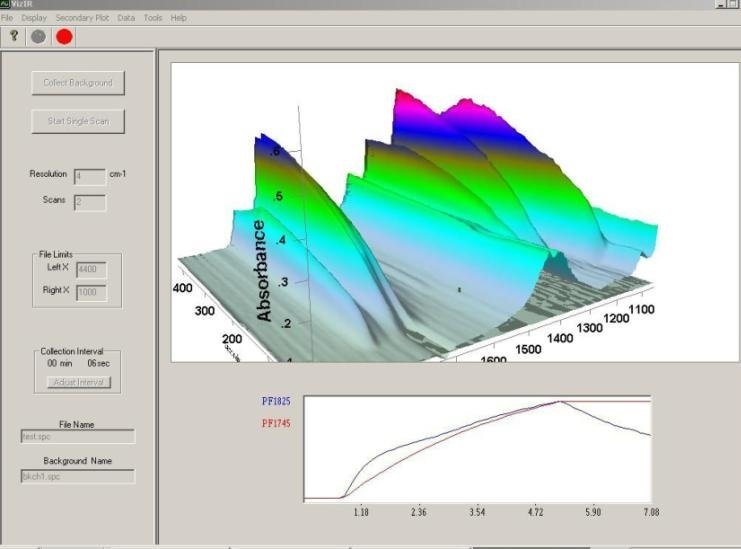Click the Resolution input field
Viewport: 741px width, 549px height.
[89, 176]
